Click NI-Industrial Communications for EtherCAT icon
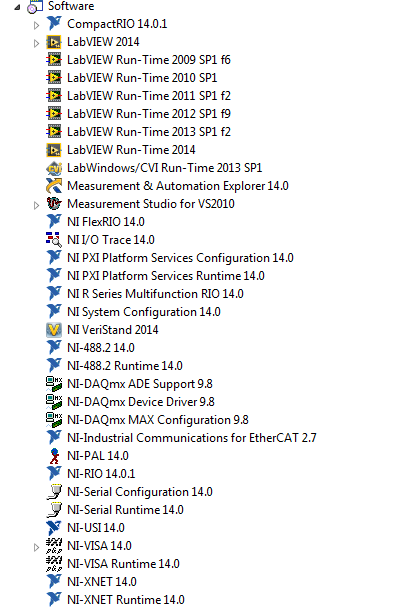 coord(54,438)
